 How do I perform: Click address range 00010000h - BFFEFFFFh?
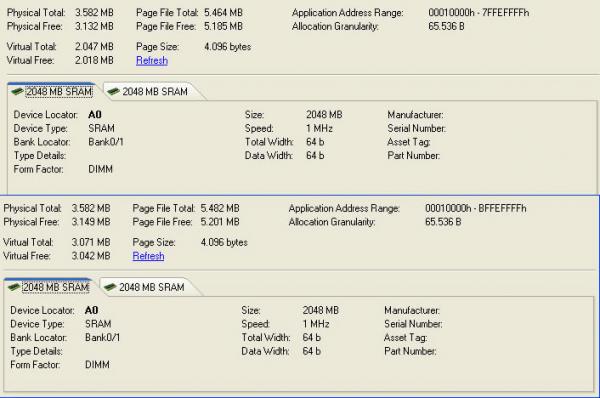pyautogui.click(x=476, y=208)
